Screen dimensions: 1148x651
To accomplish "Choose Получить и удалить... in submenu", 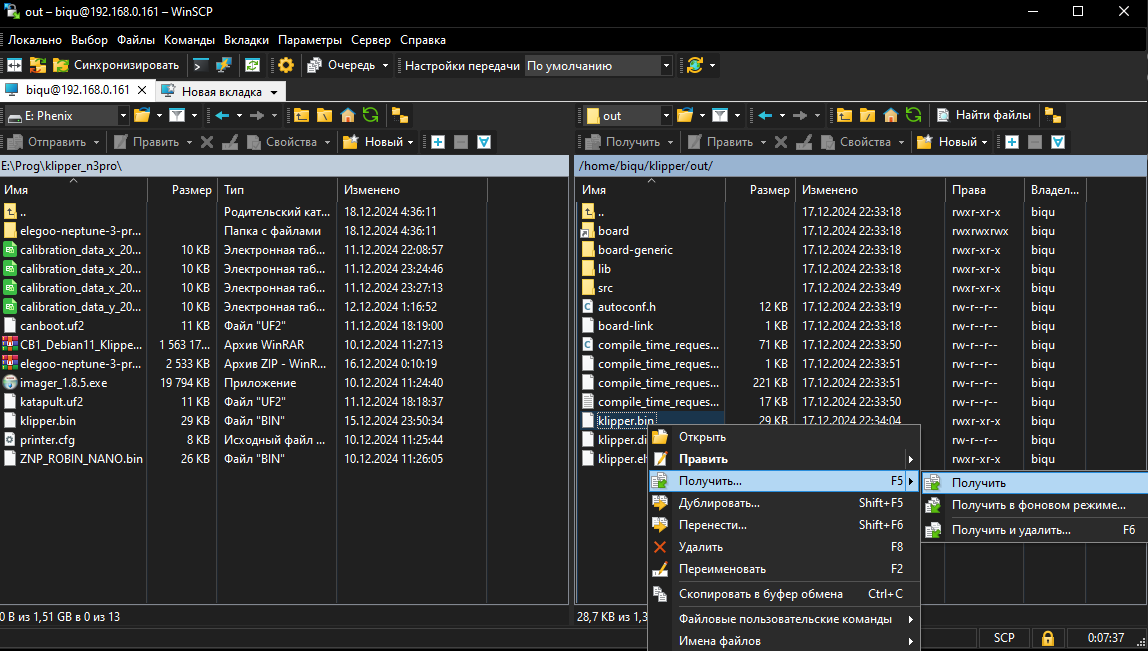I will (x=1035, y=530).
